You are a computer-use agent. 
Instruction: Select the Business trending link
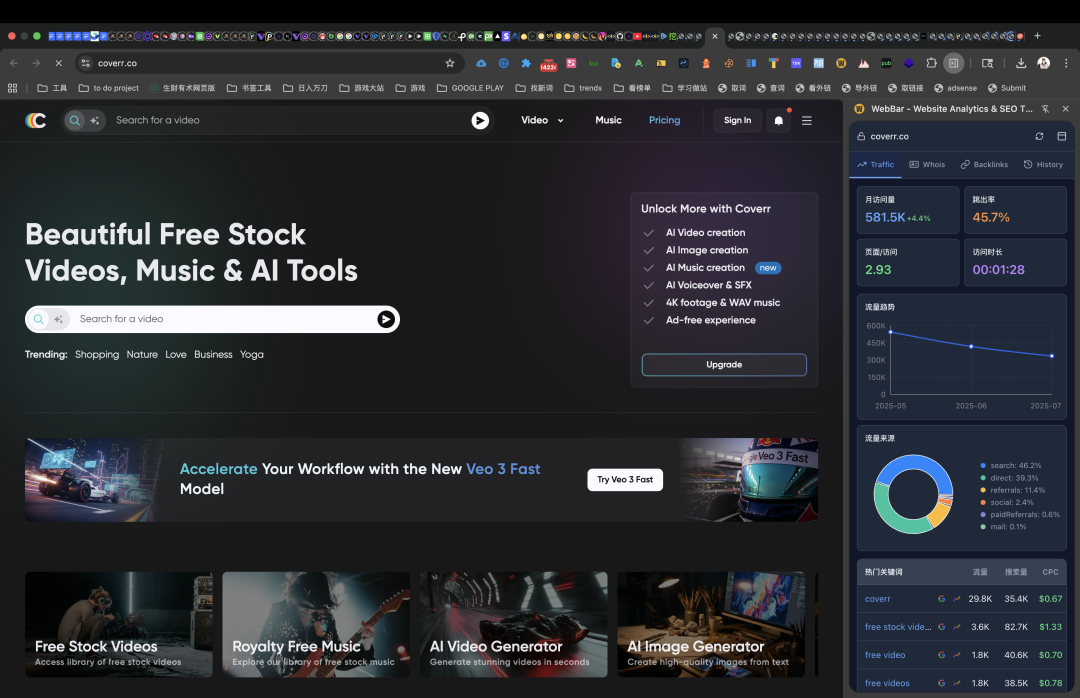tap(214, 355)
